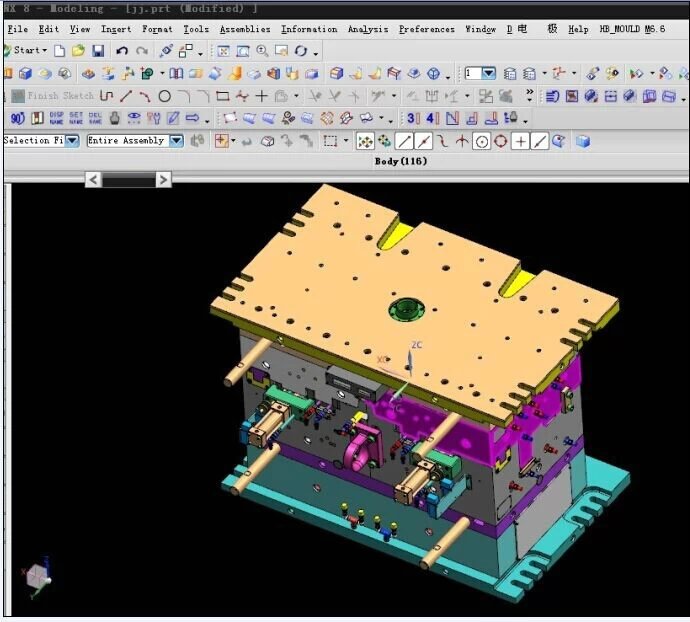The width and height of the screenshot is (690, 622).
Task: Open the HB_MOULD M6.6 menu
Action: tap(631, 29)
